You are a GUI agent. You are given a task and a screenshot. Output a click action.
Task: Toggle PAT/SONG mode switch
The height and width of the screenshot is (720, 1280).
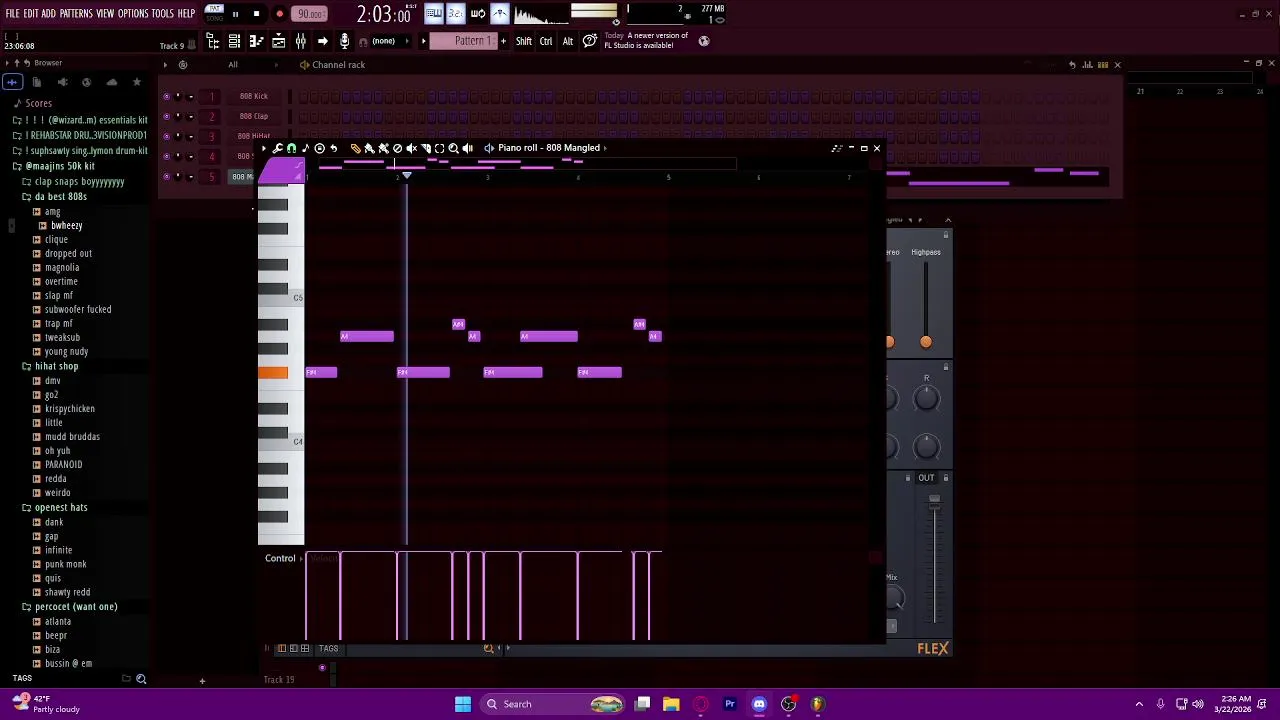click(214, 13)
